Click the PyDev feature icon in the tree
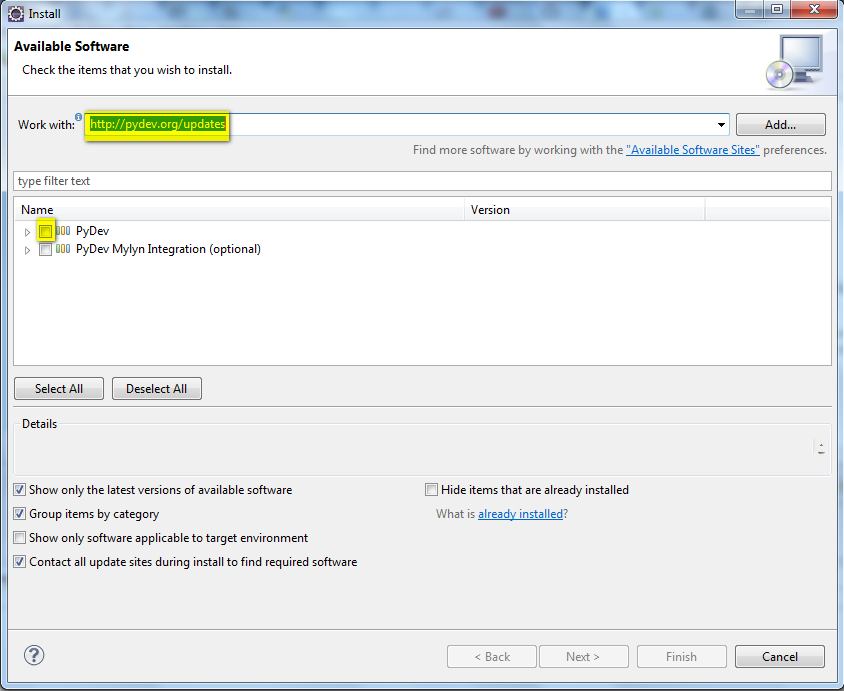 point(61,231)
